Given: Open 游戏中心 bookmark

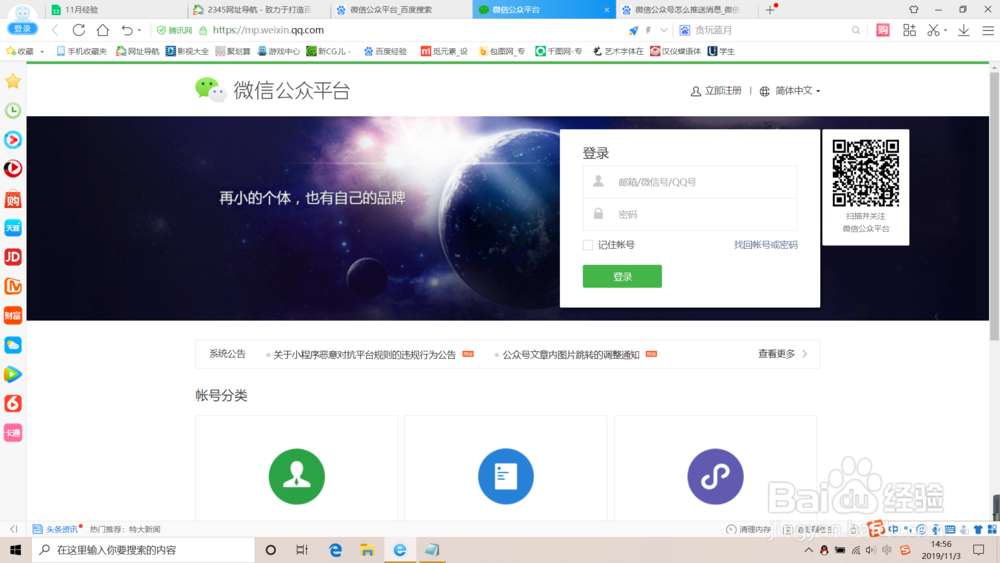Looking at the screenshot, I should tap(278, 51).
